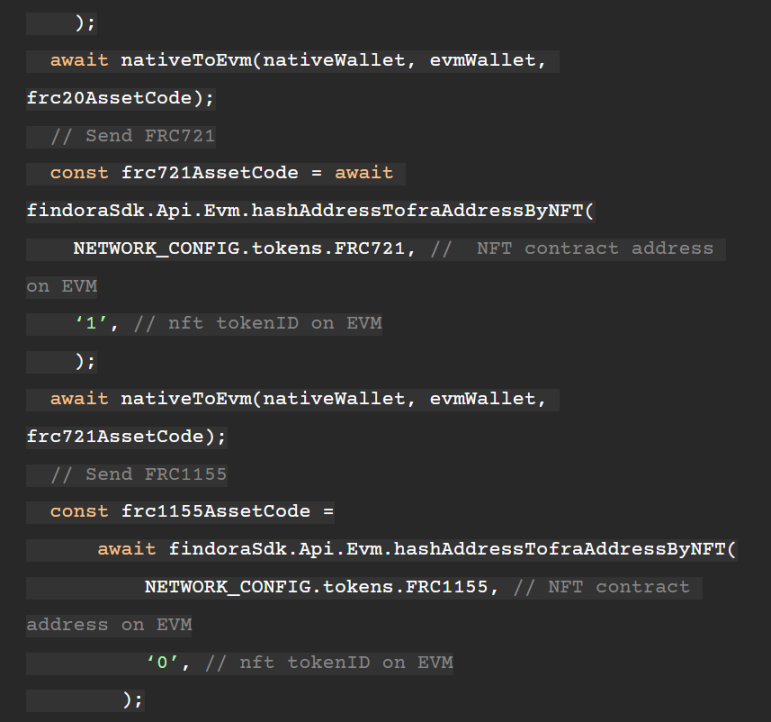Screen dimensions: 771x722
Task: Click the 'on EVM' wrapped comment line
Action: [x=62, y=287]
